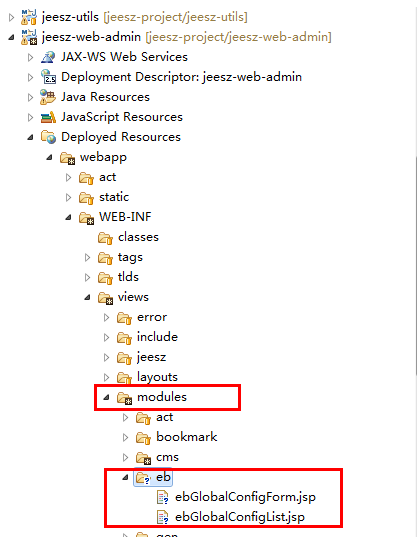Click the Deployed Resources globe folder icon
This screenshot has height=537, width=417.
click(x=48, y=137)
